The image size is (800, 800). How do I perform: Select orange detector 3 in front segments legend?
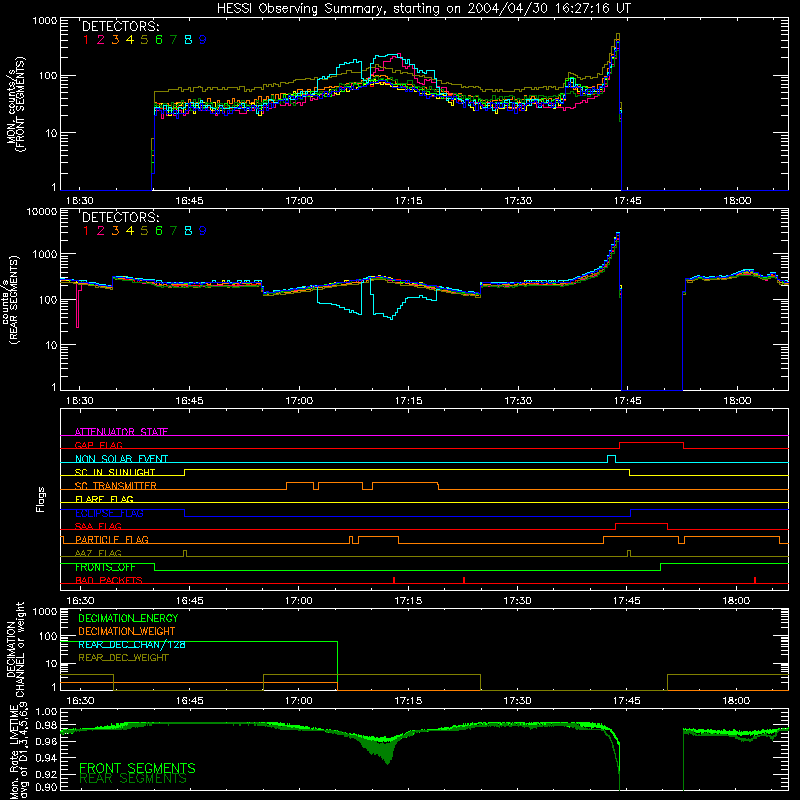click(x=115, y=40)
